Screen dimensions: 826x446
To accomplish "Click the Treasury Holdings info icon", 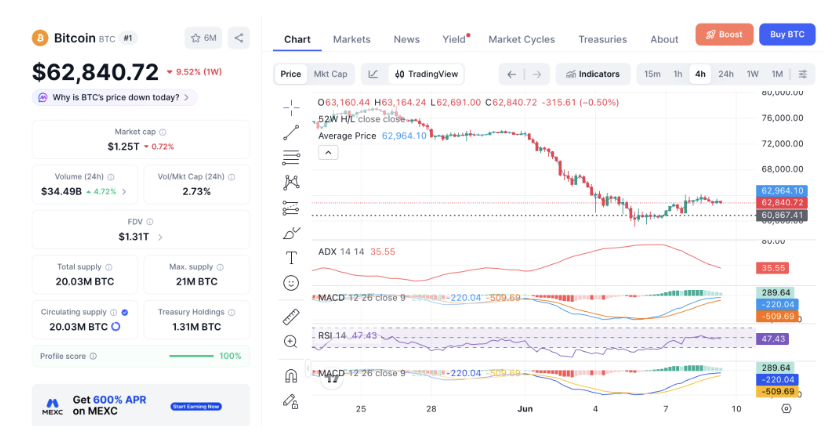I will point(232,312).
